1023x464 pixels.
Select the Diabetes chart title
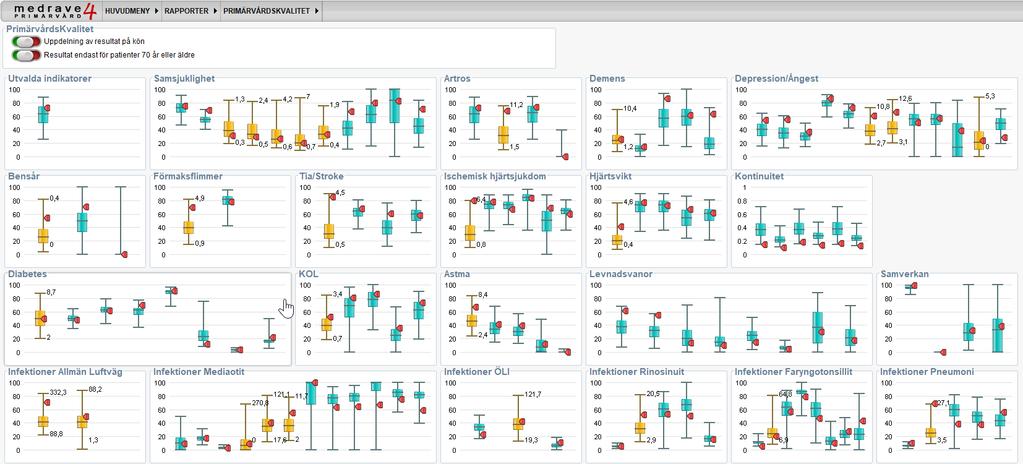pyautogui.click(x=27, y=274)
